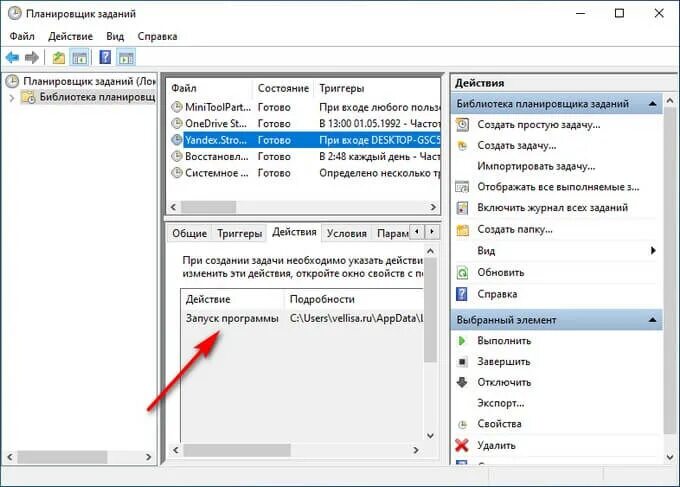Click the Back arrow toolbar icon
This screenshot has width=680, height=487.
12,57
